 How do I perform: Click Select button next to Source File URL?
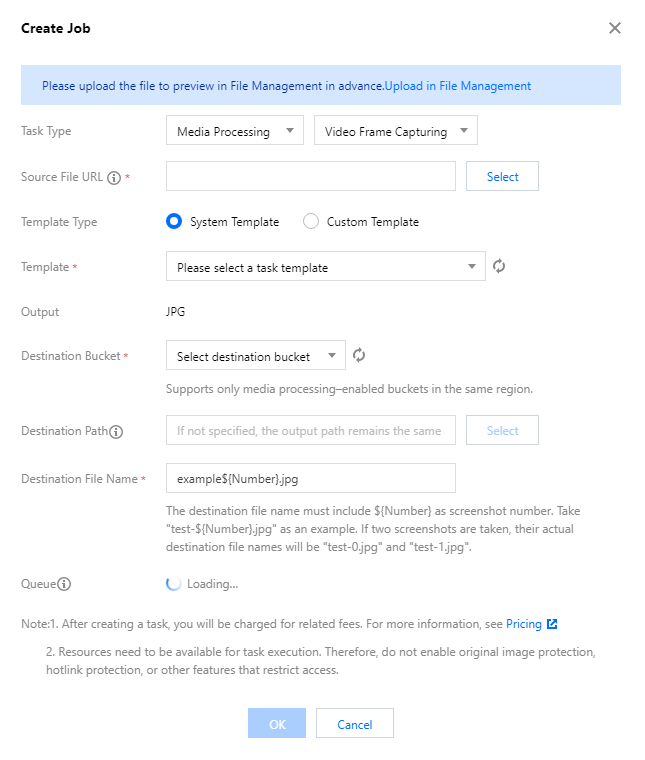[x=502, y=176]
